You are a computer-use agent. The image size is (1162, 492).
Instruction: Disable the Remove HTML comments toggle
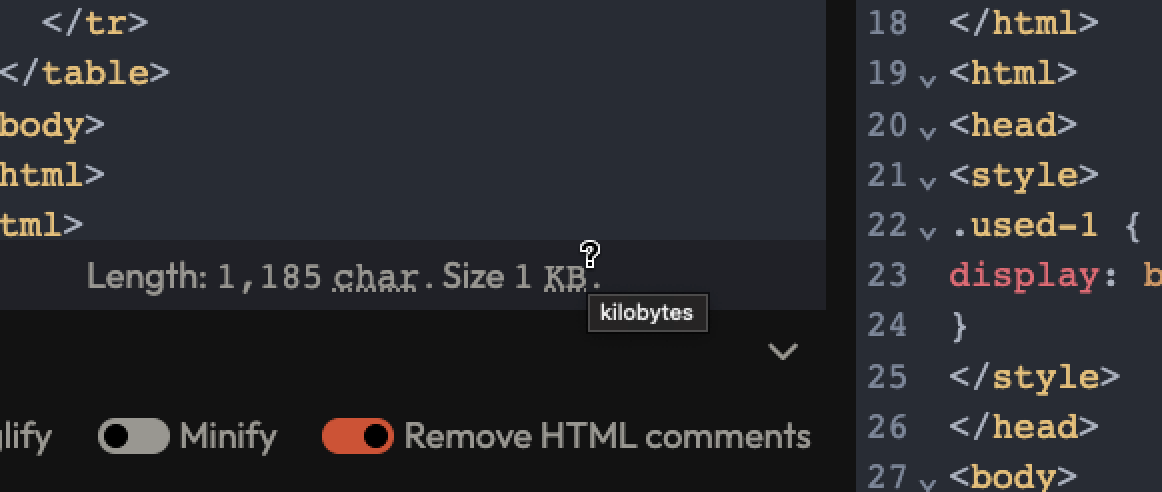(x=358, y=436)
